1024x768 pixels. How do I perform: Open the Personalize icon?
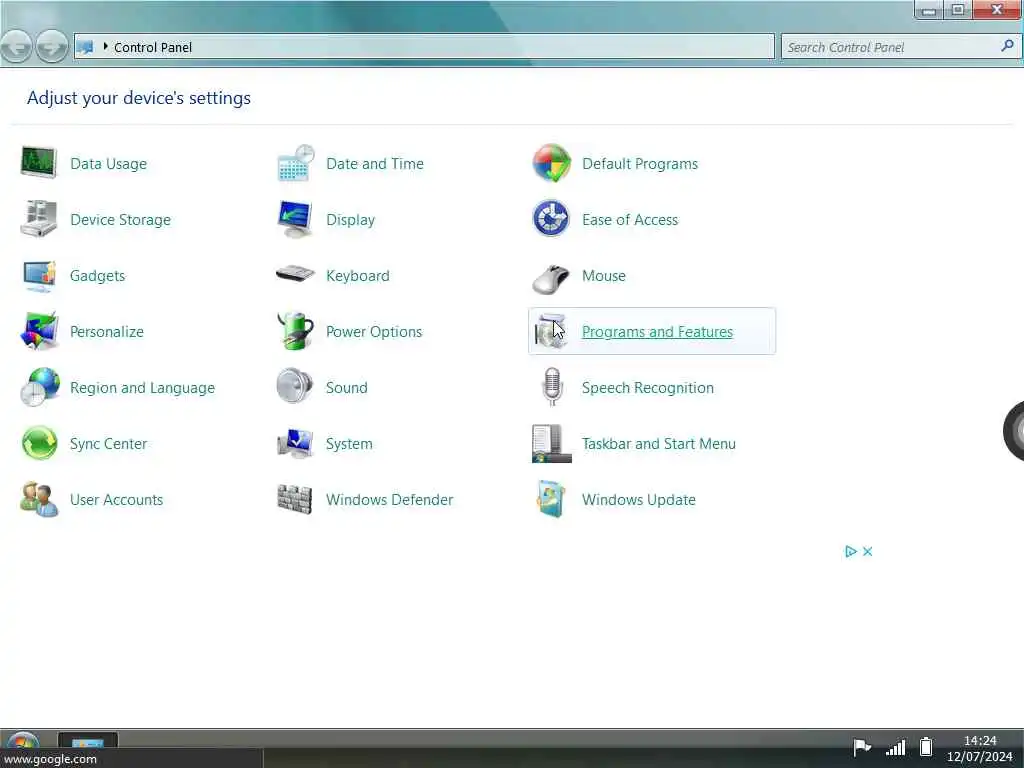pyautogui.click(x=39, y=331)
